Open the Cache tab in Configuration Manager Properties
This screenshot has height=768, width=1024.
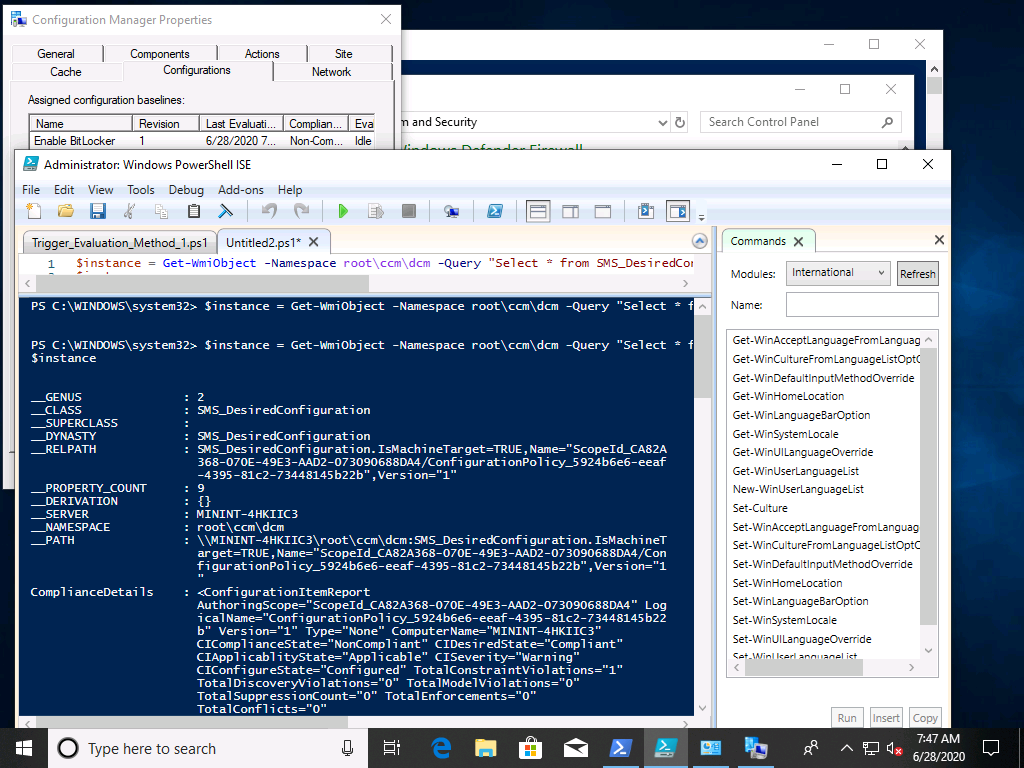click(66, 72)
